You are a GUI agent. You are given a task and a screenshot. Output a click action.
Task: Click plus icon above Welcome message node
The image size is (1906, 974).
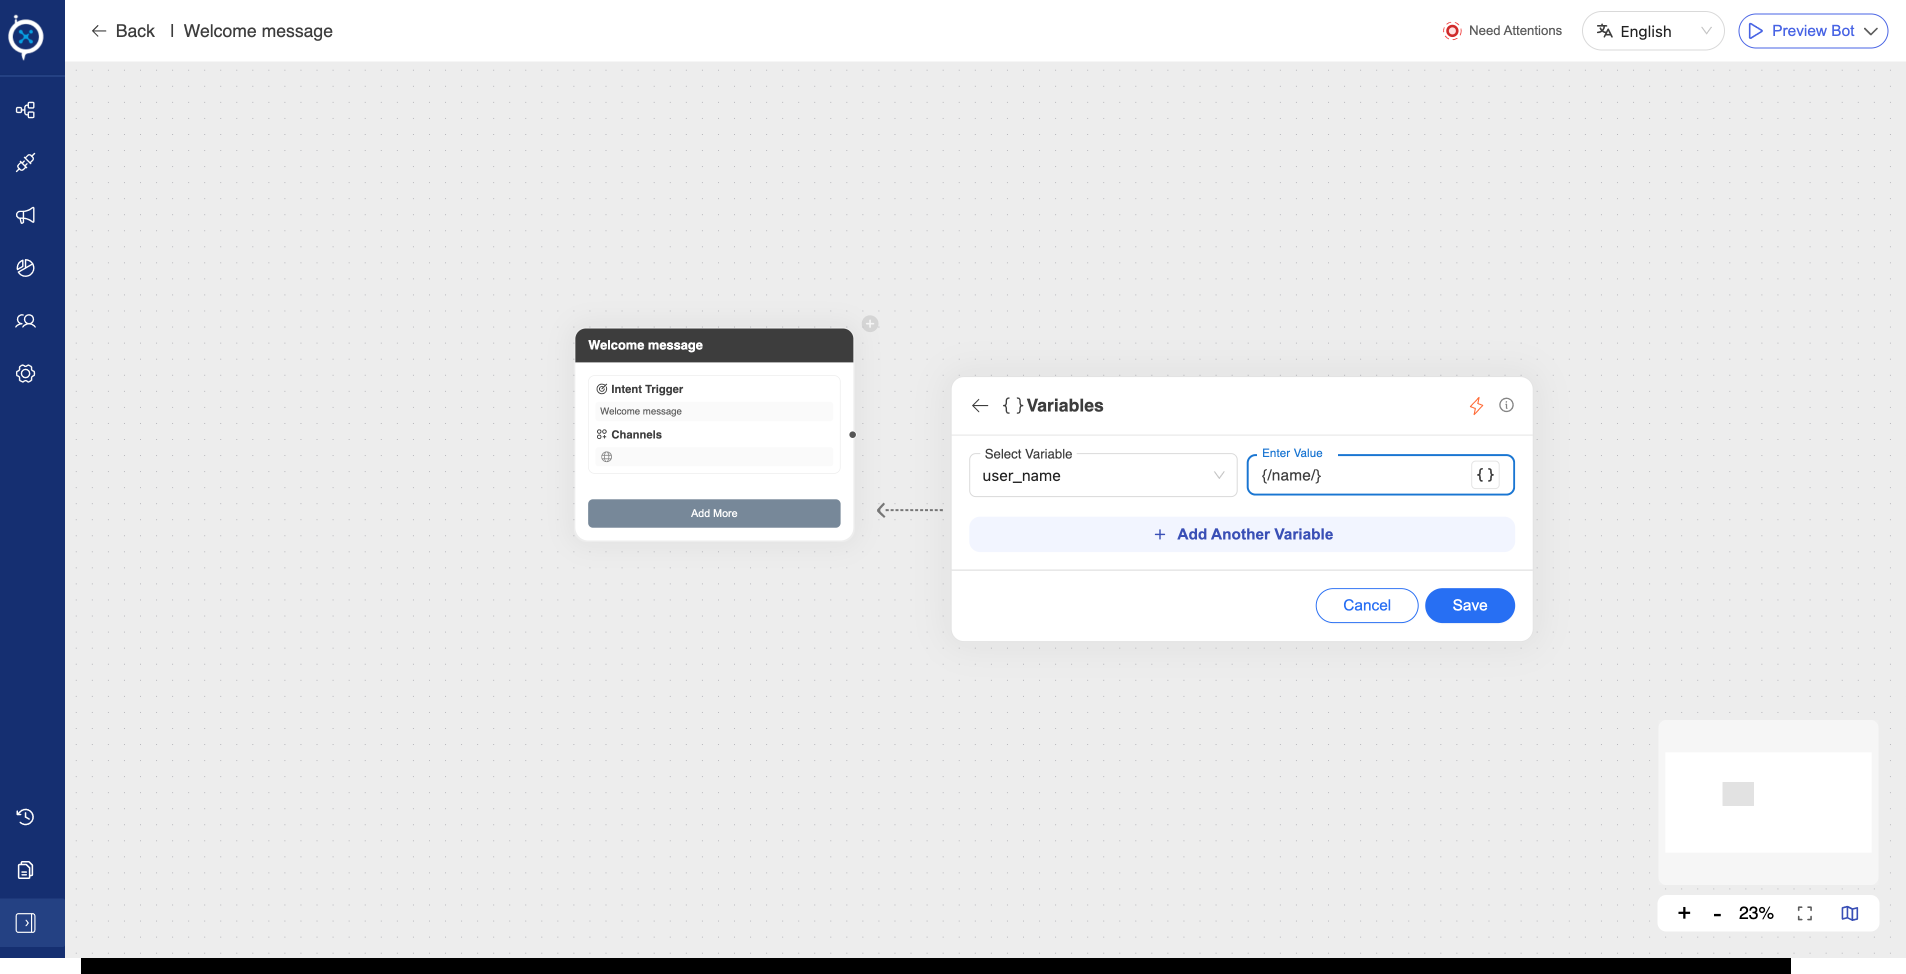(x=870, y=324)
